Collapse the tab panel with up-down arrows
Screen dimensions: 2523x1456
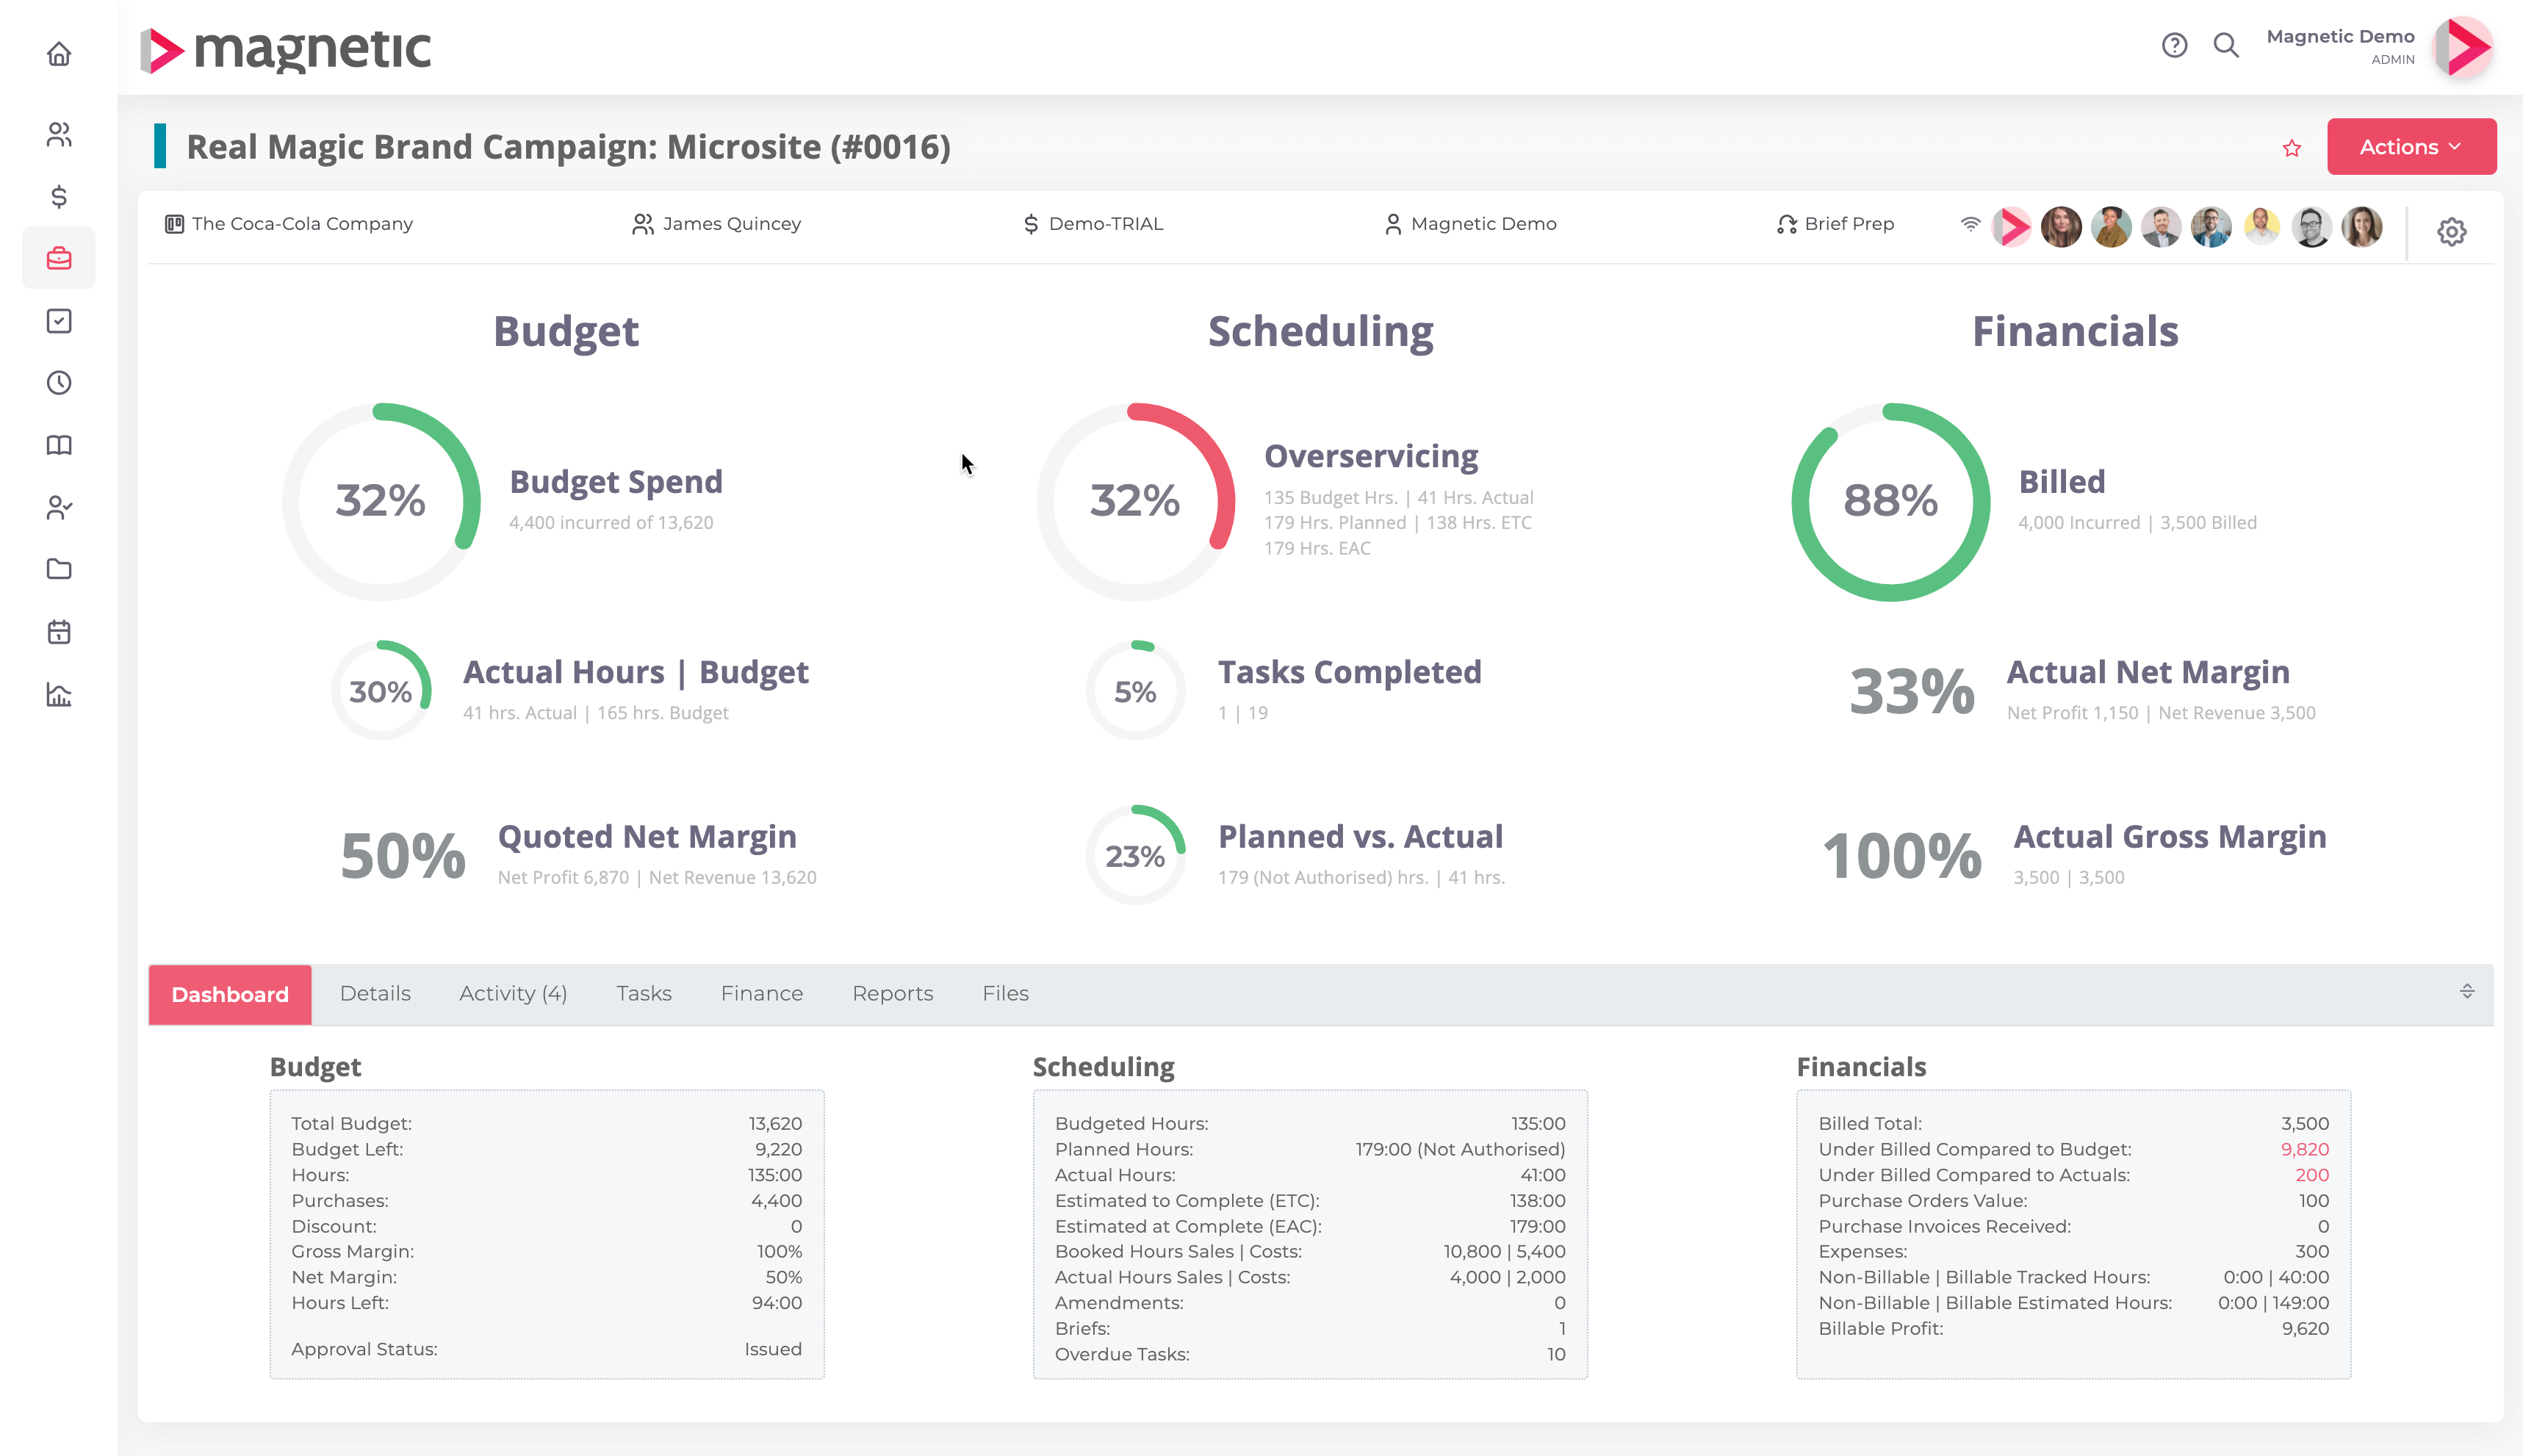2467,992
